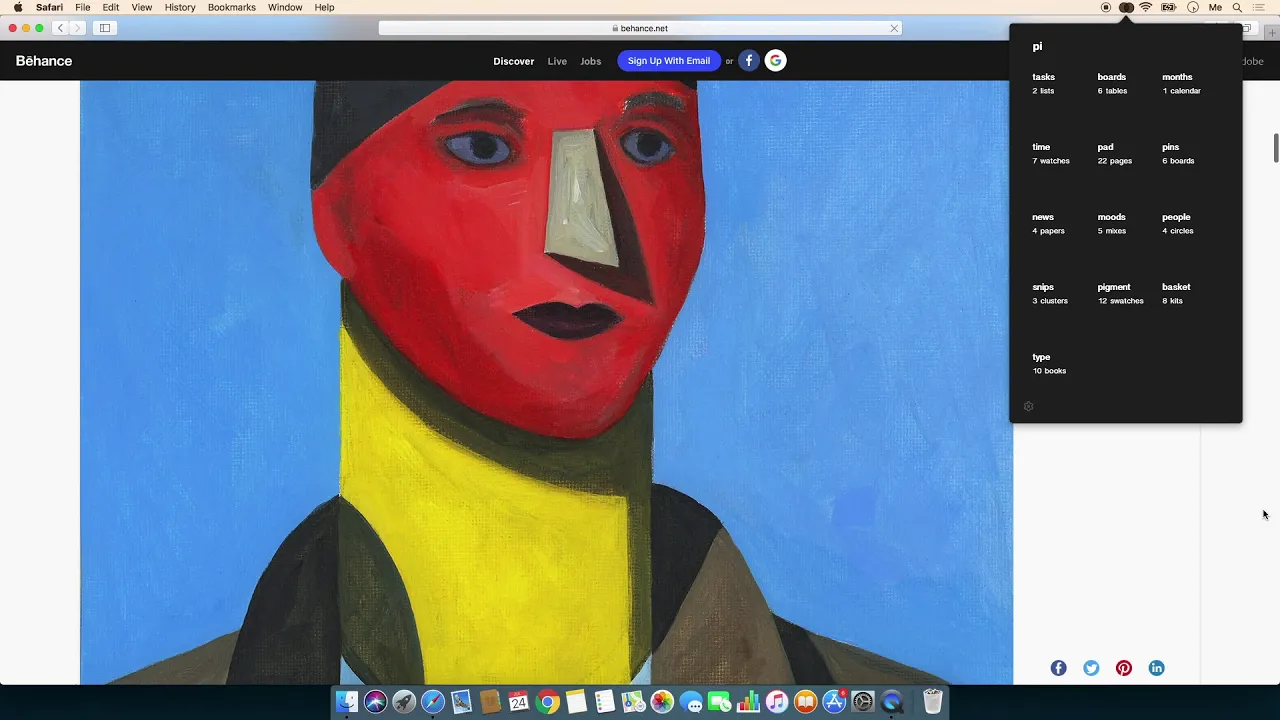Open the tasks module with 2 lists
1280x720 pixels.
point(1044,83)
